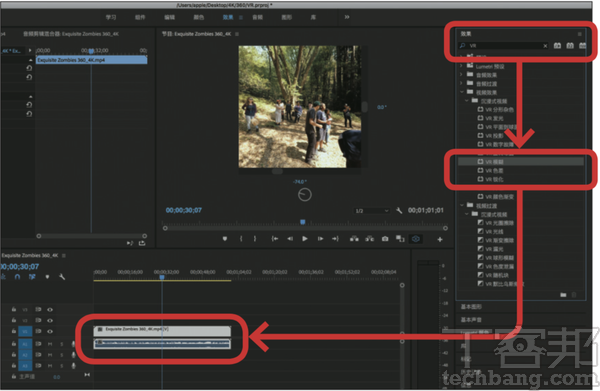Click the Mark Out bracket icon

pos(255,239)
